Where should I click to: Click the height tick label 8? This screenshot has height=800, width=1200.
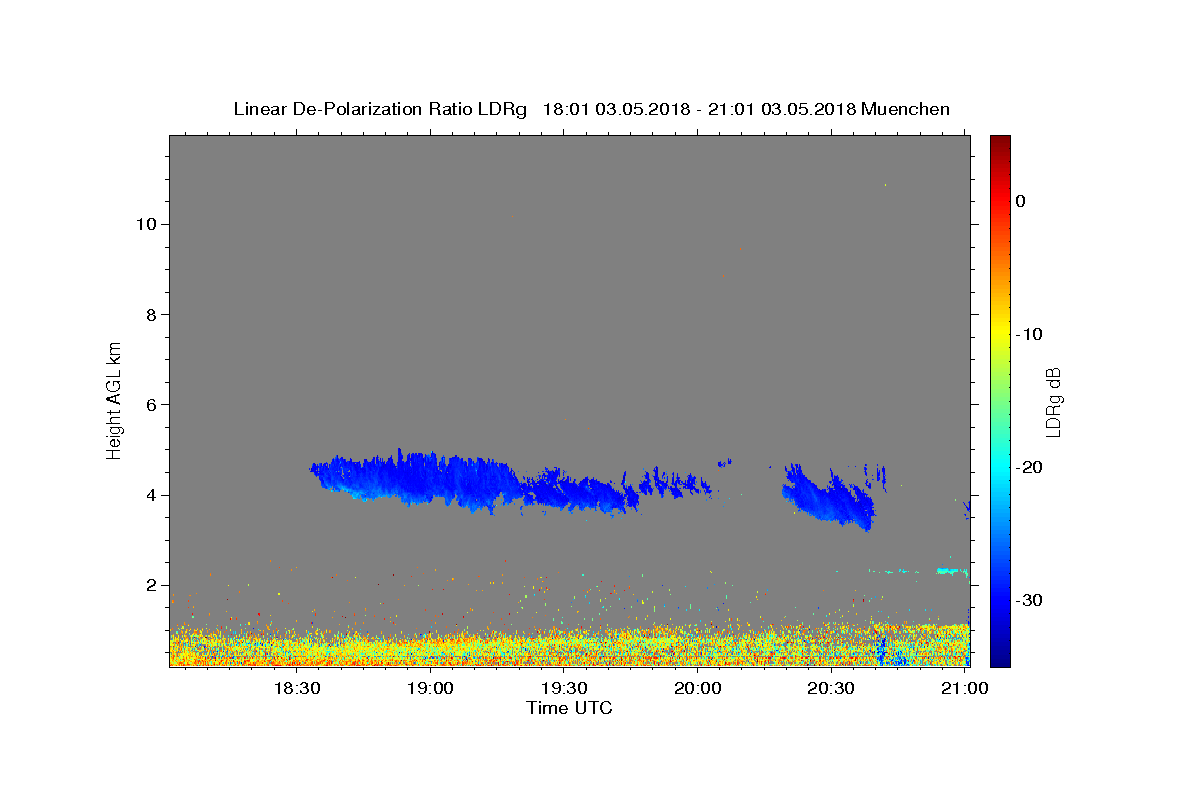click(x=150, y=314)
